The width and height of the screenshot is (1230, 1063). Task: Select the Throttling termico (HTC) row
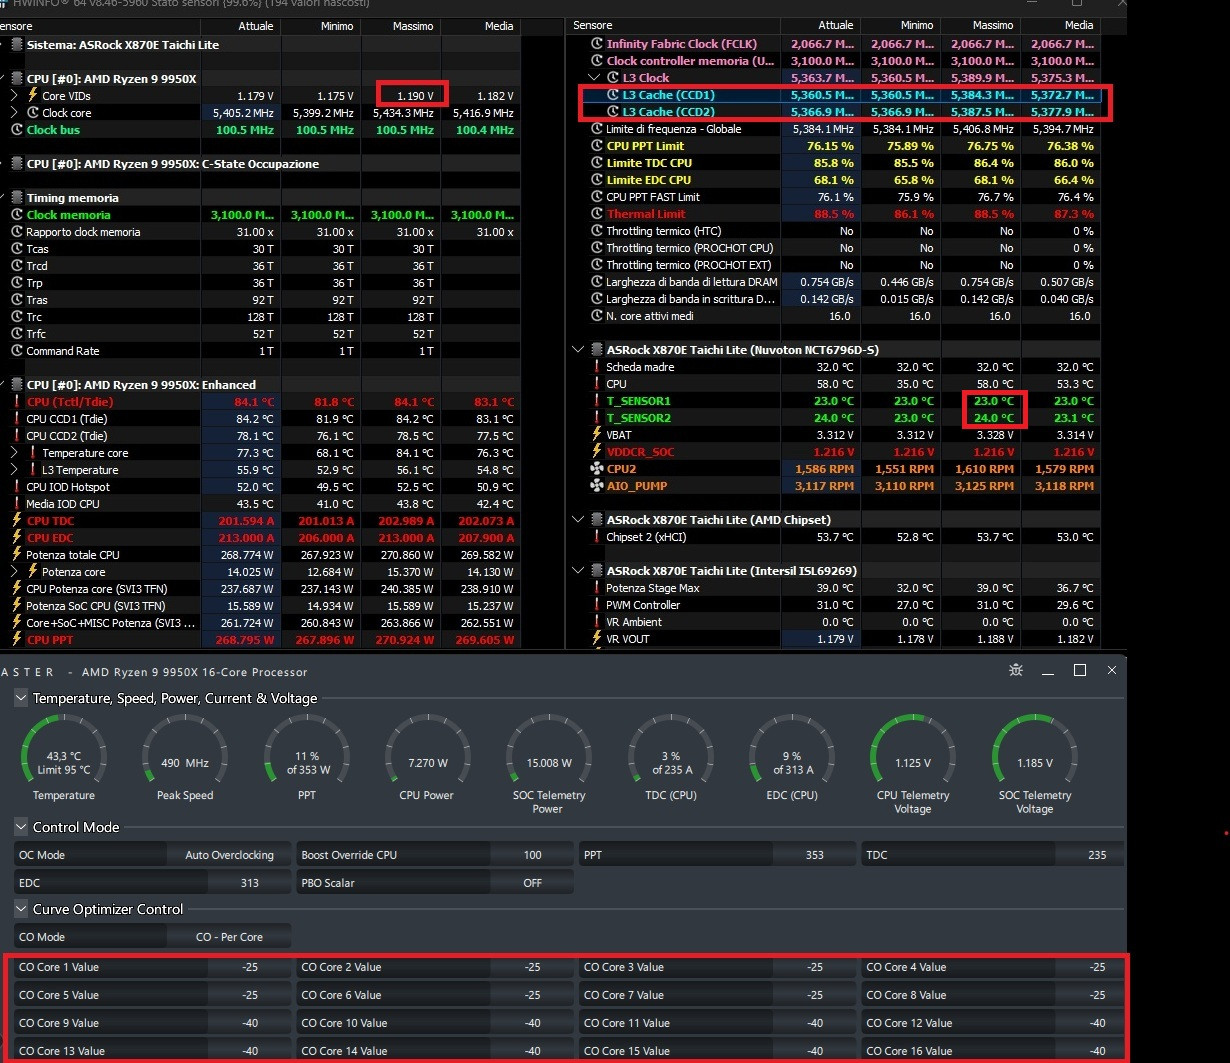pos(836,231)
